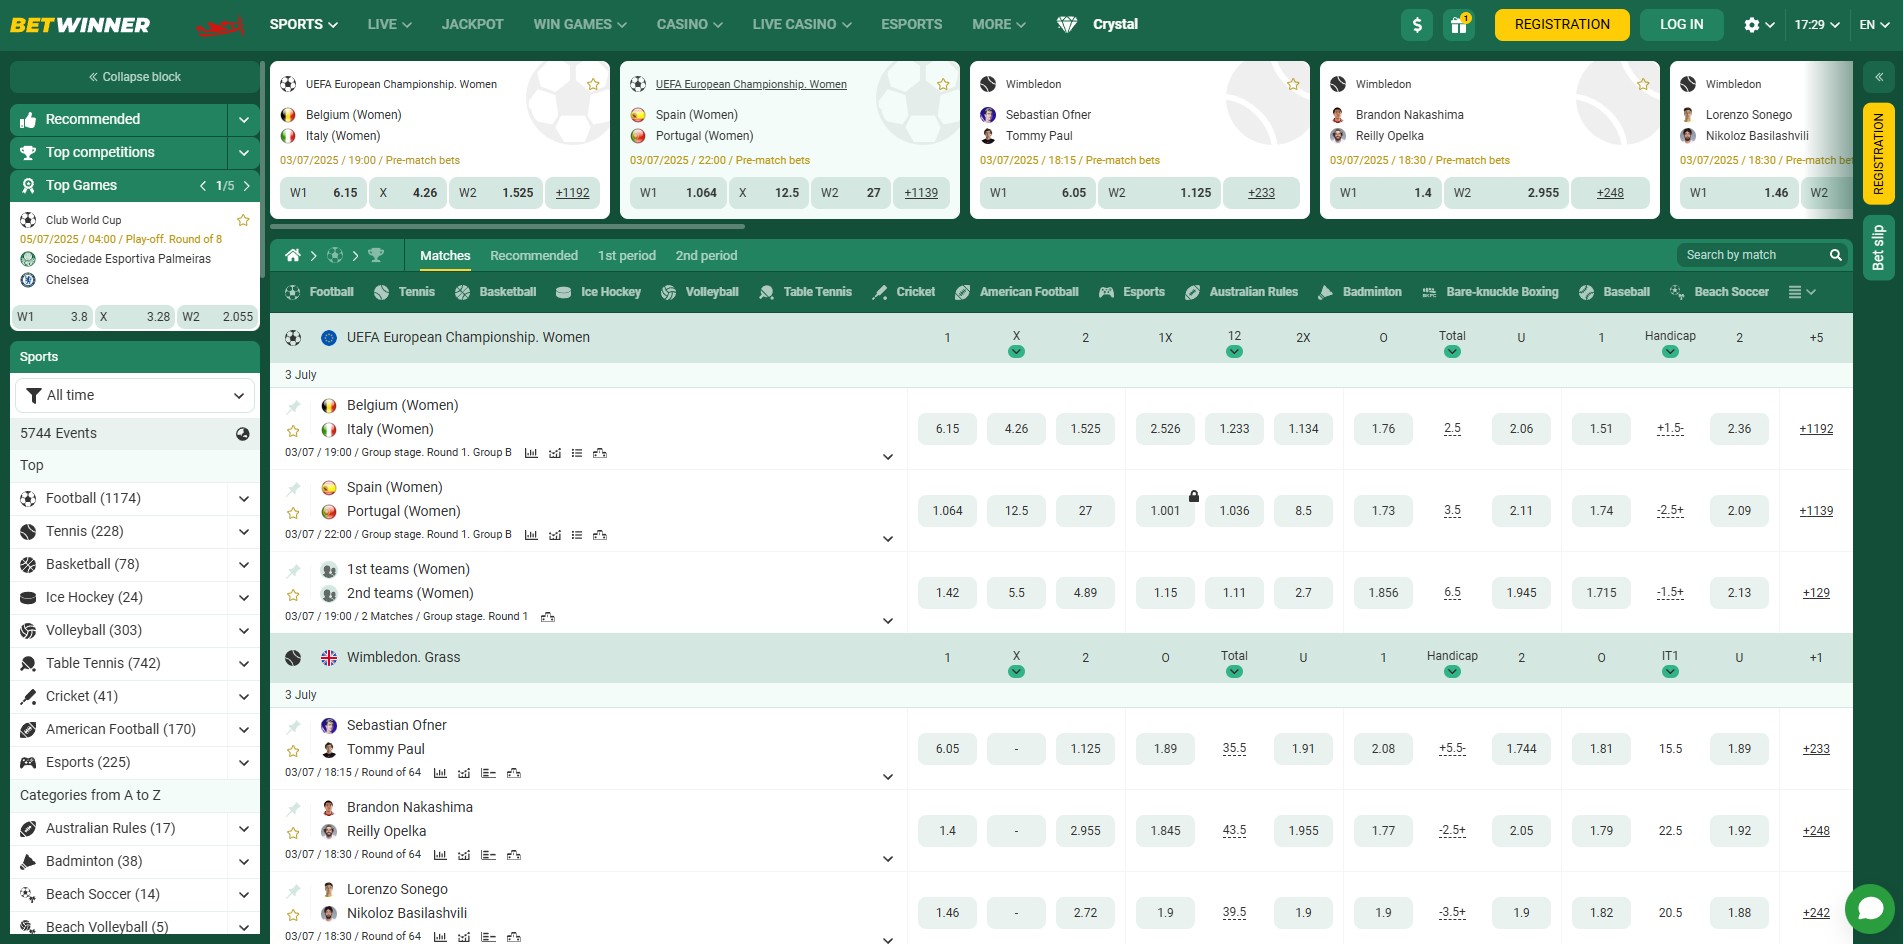Open extra markets via the +1139 link
Screen dimensions: 1903x944
click(x=1815, y=510)
